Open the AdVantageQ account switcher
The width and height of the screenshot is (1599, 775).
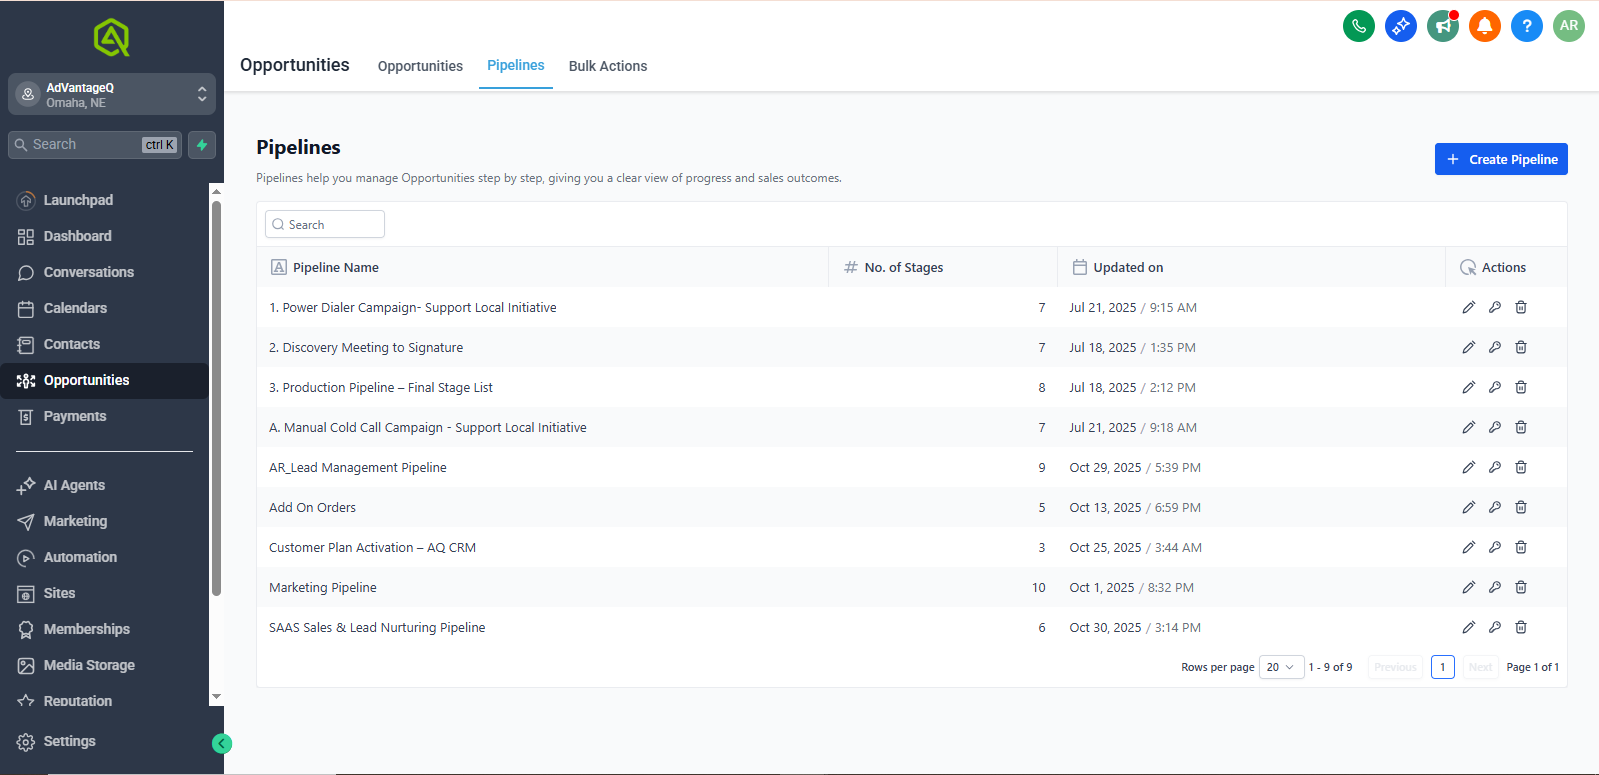[112, 95]
